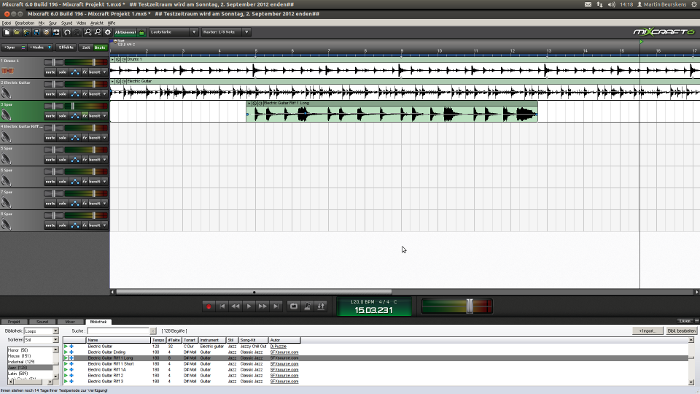Toggle fx on selected track 3
Screen dimensions: 700x394
pyautogui.click(x=84, y=116)
